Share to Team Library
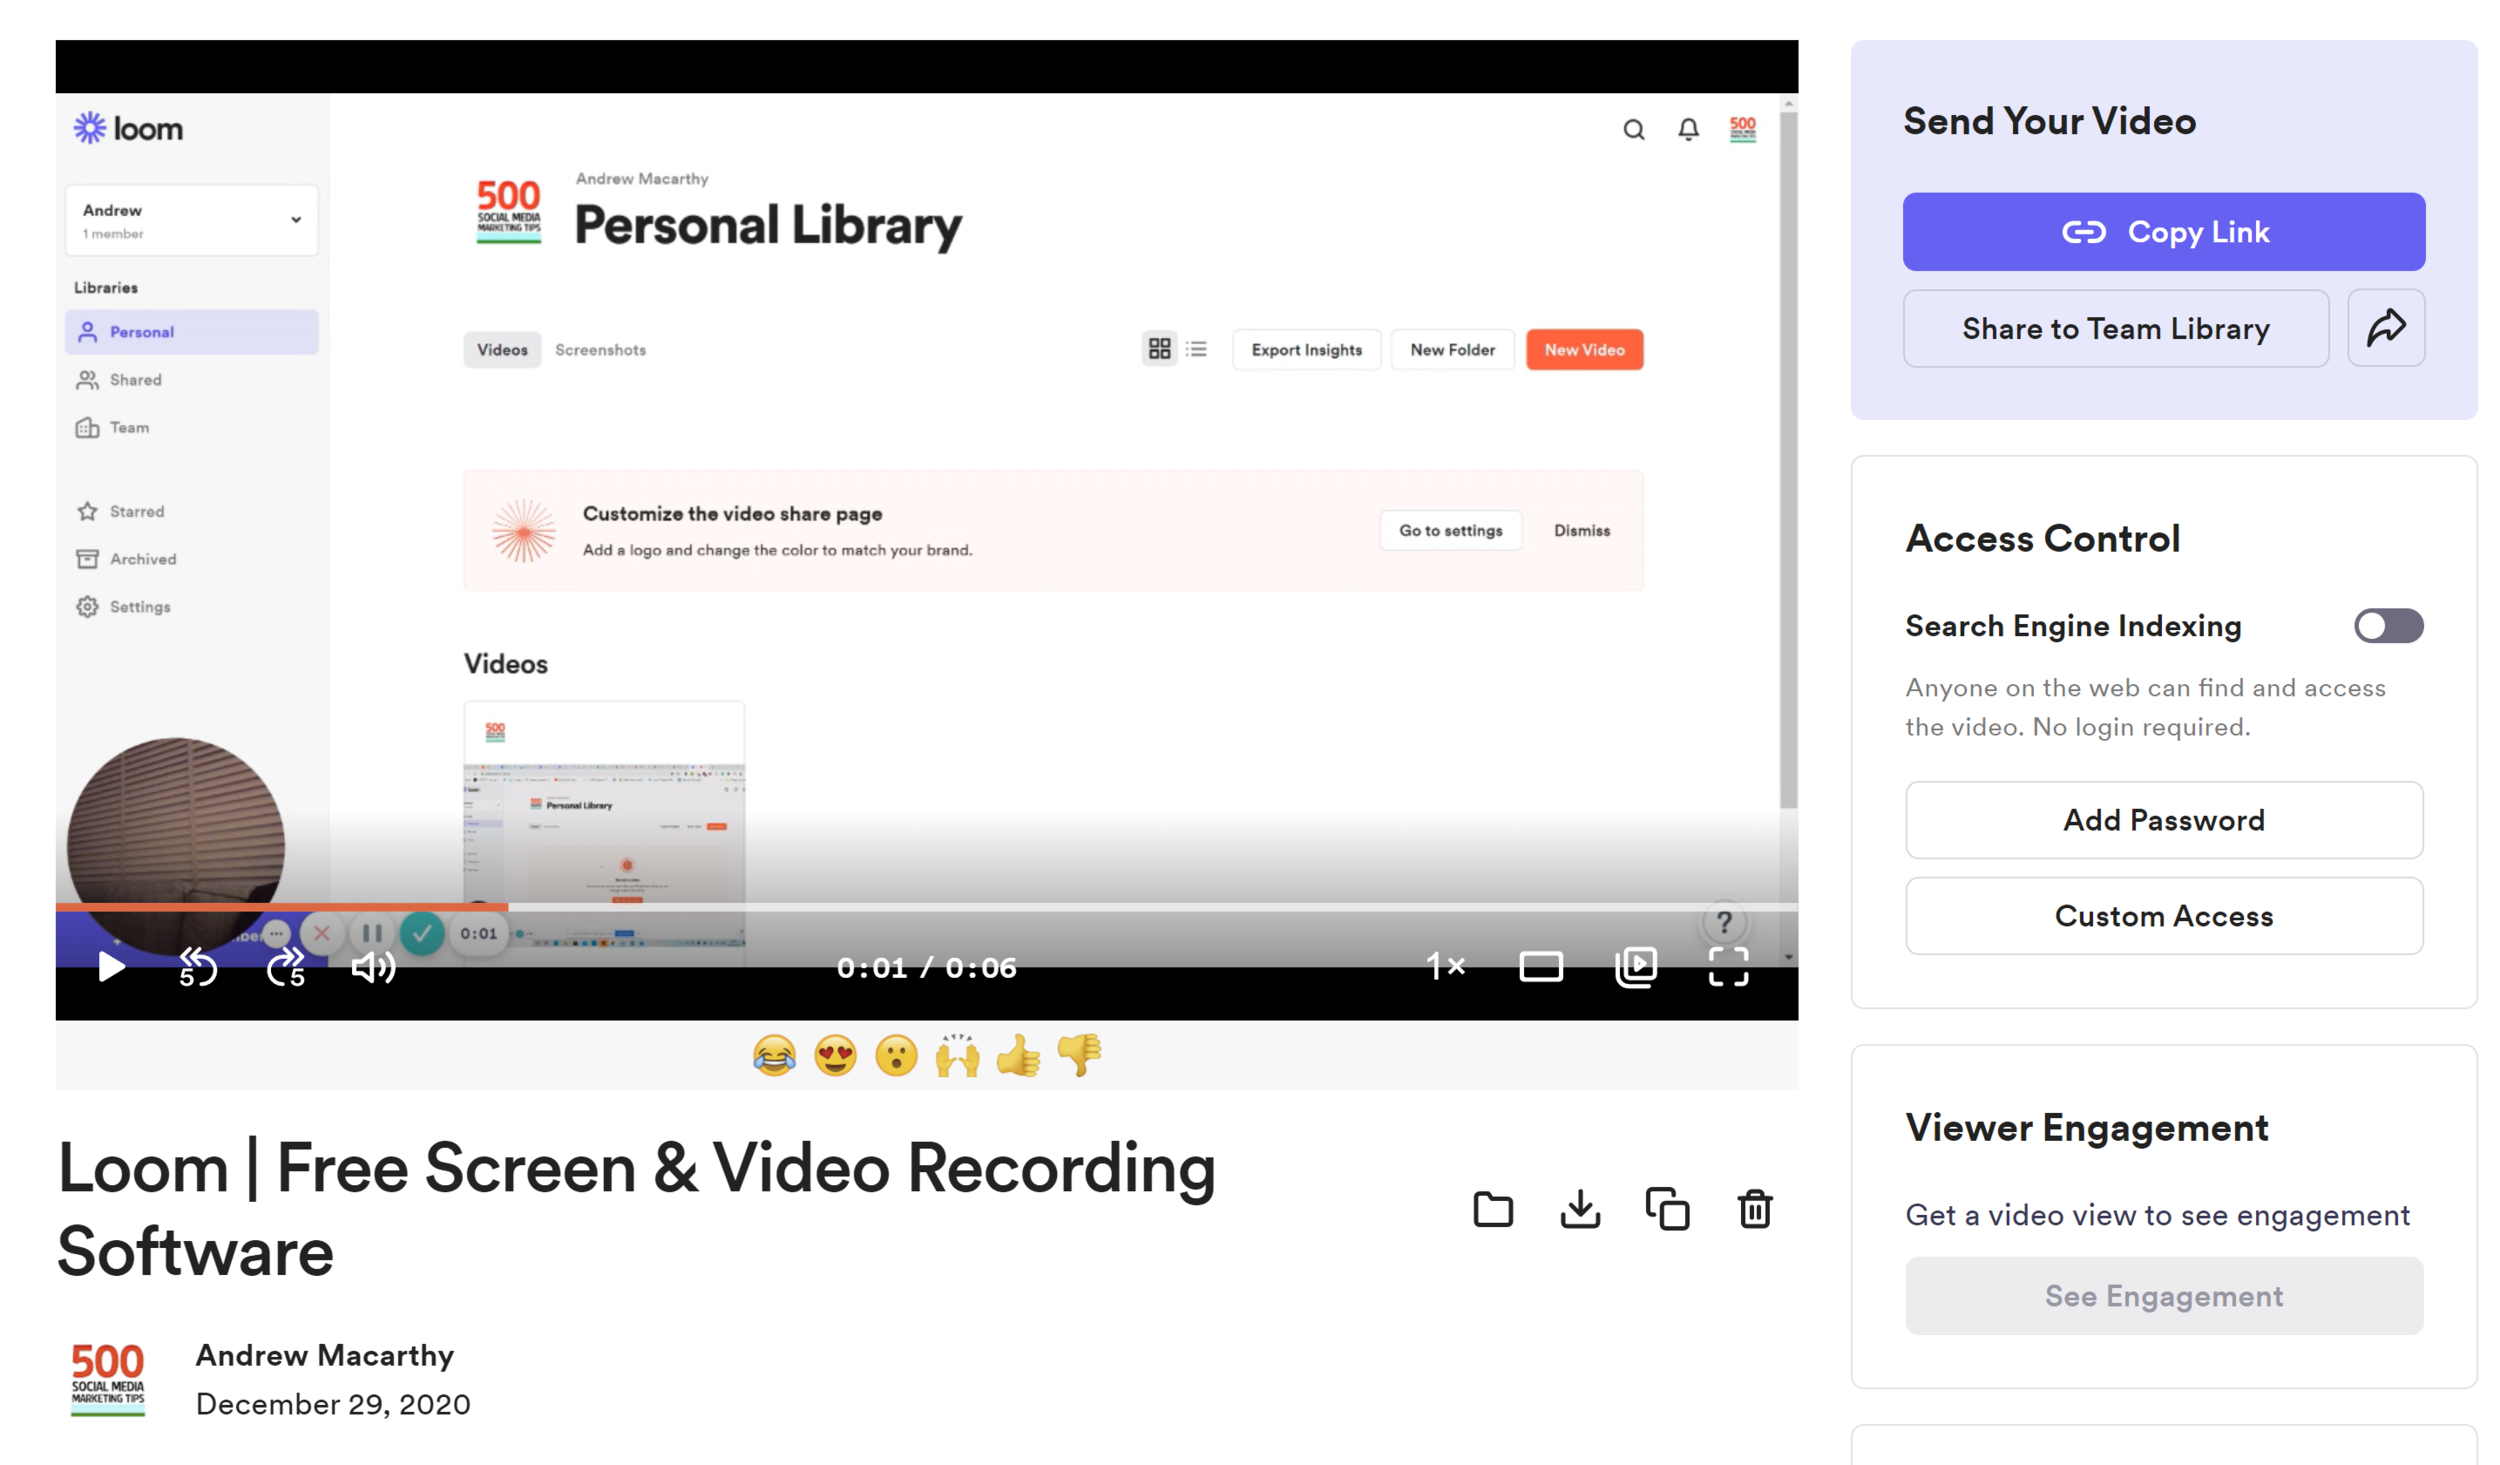Screen dimensions: 2500x1465 coord(2115,328)
